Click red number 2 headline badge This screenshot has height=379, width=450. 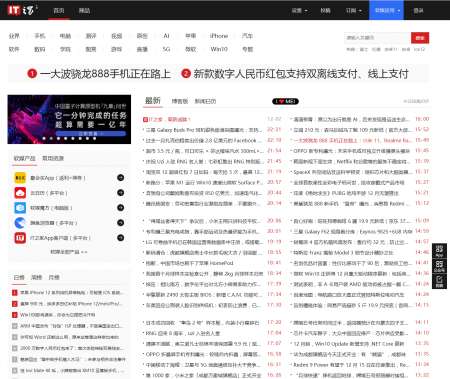pyautogui.click(x=186, y=73)
